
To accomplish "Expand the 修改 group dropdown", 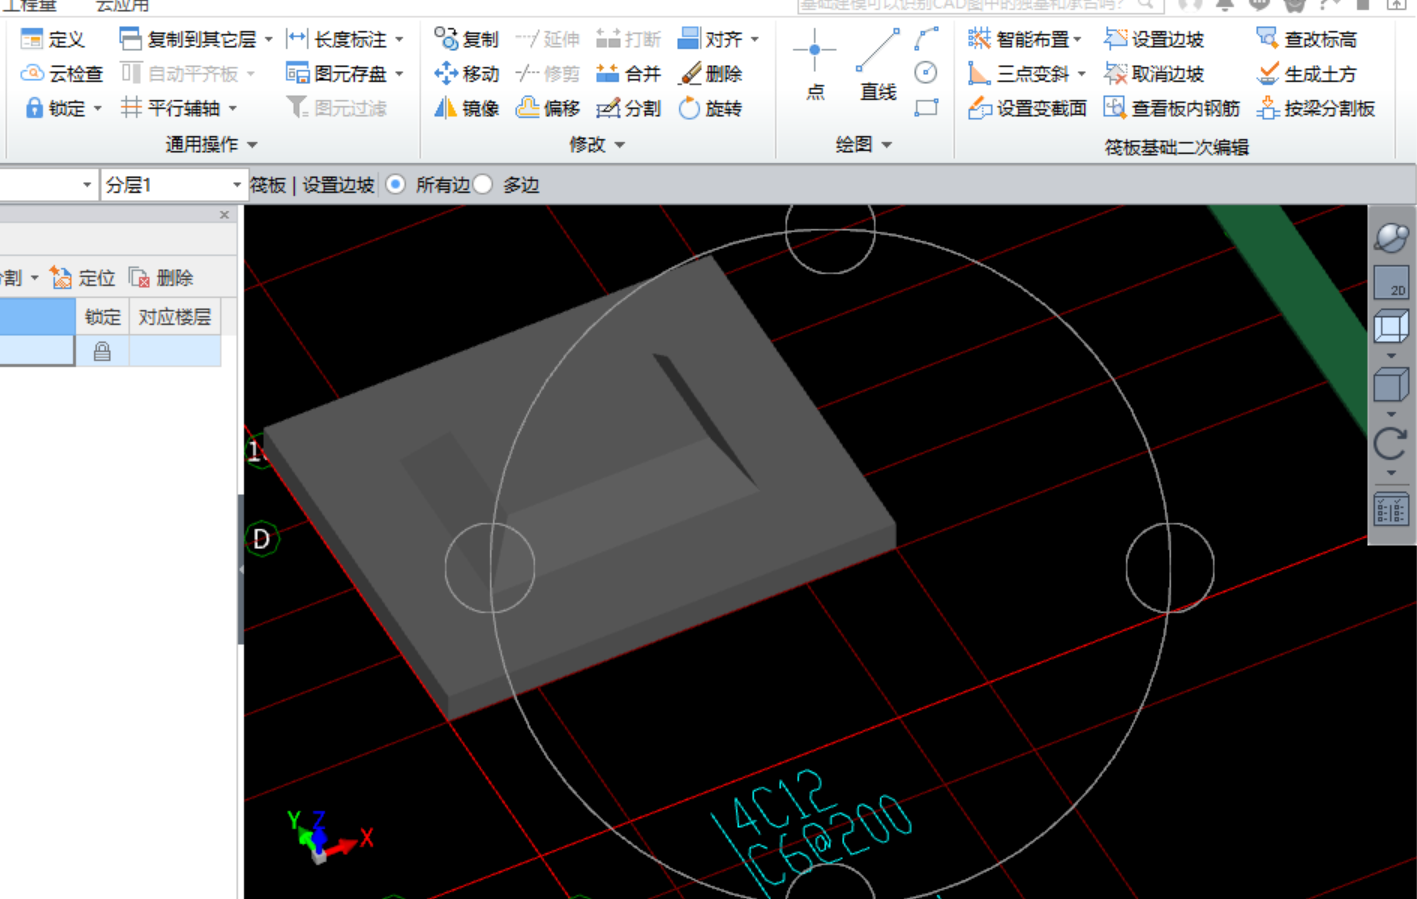I will 620,145.
